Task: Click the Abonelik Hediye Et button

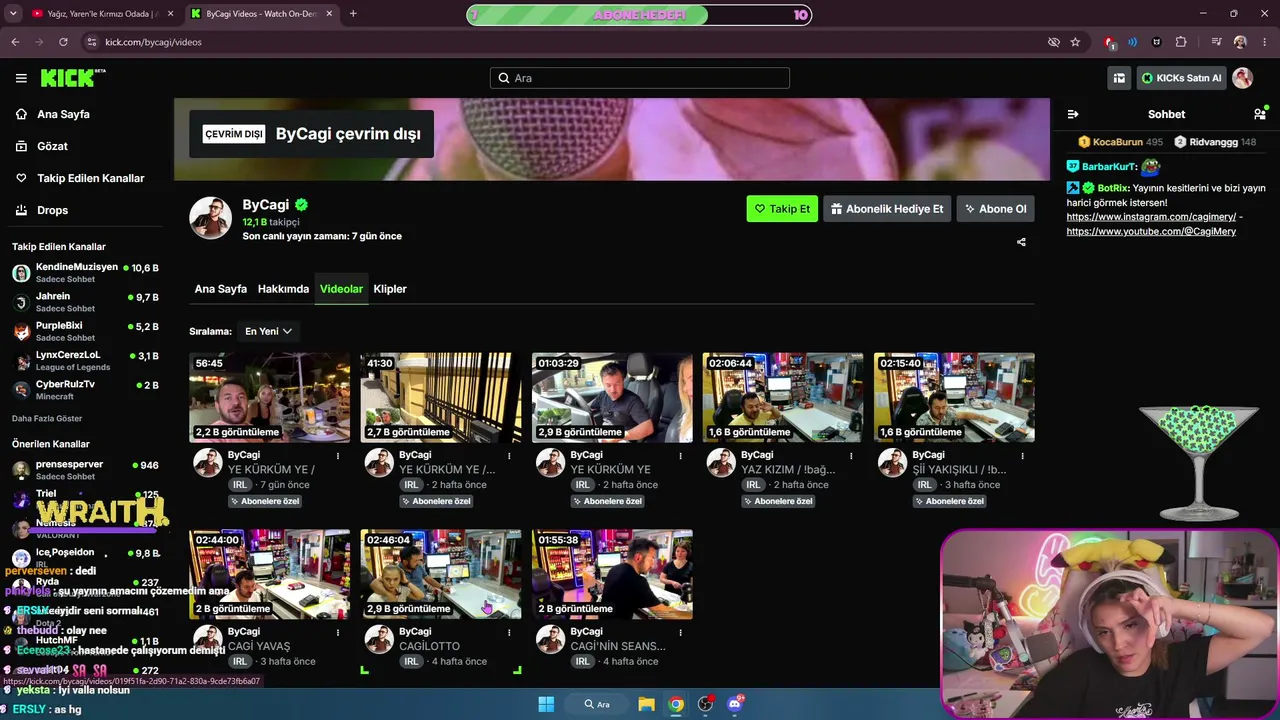Action: [x=887, y=209]
